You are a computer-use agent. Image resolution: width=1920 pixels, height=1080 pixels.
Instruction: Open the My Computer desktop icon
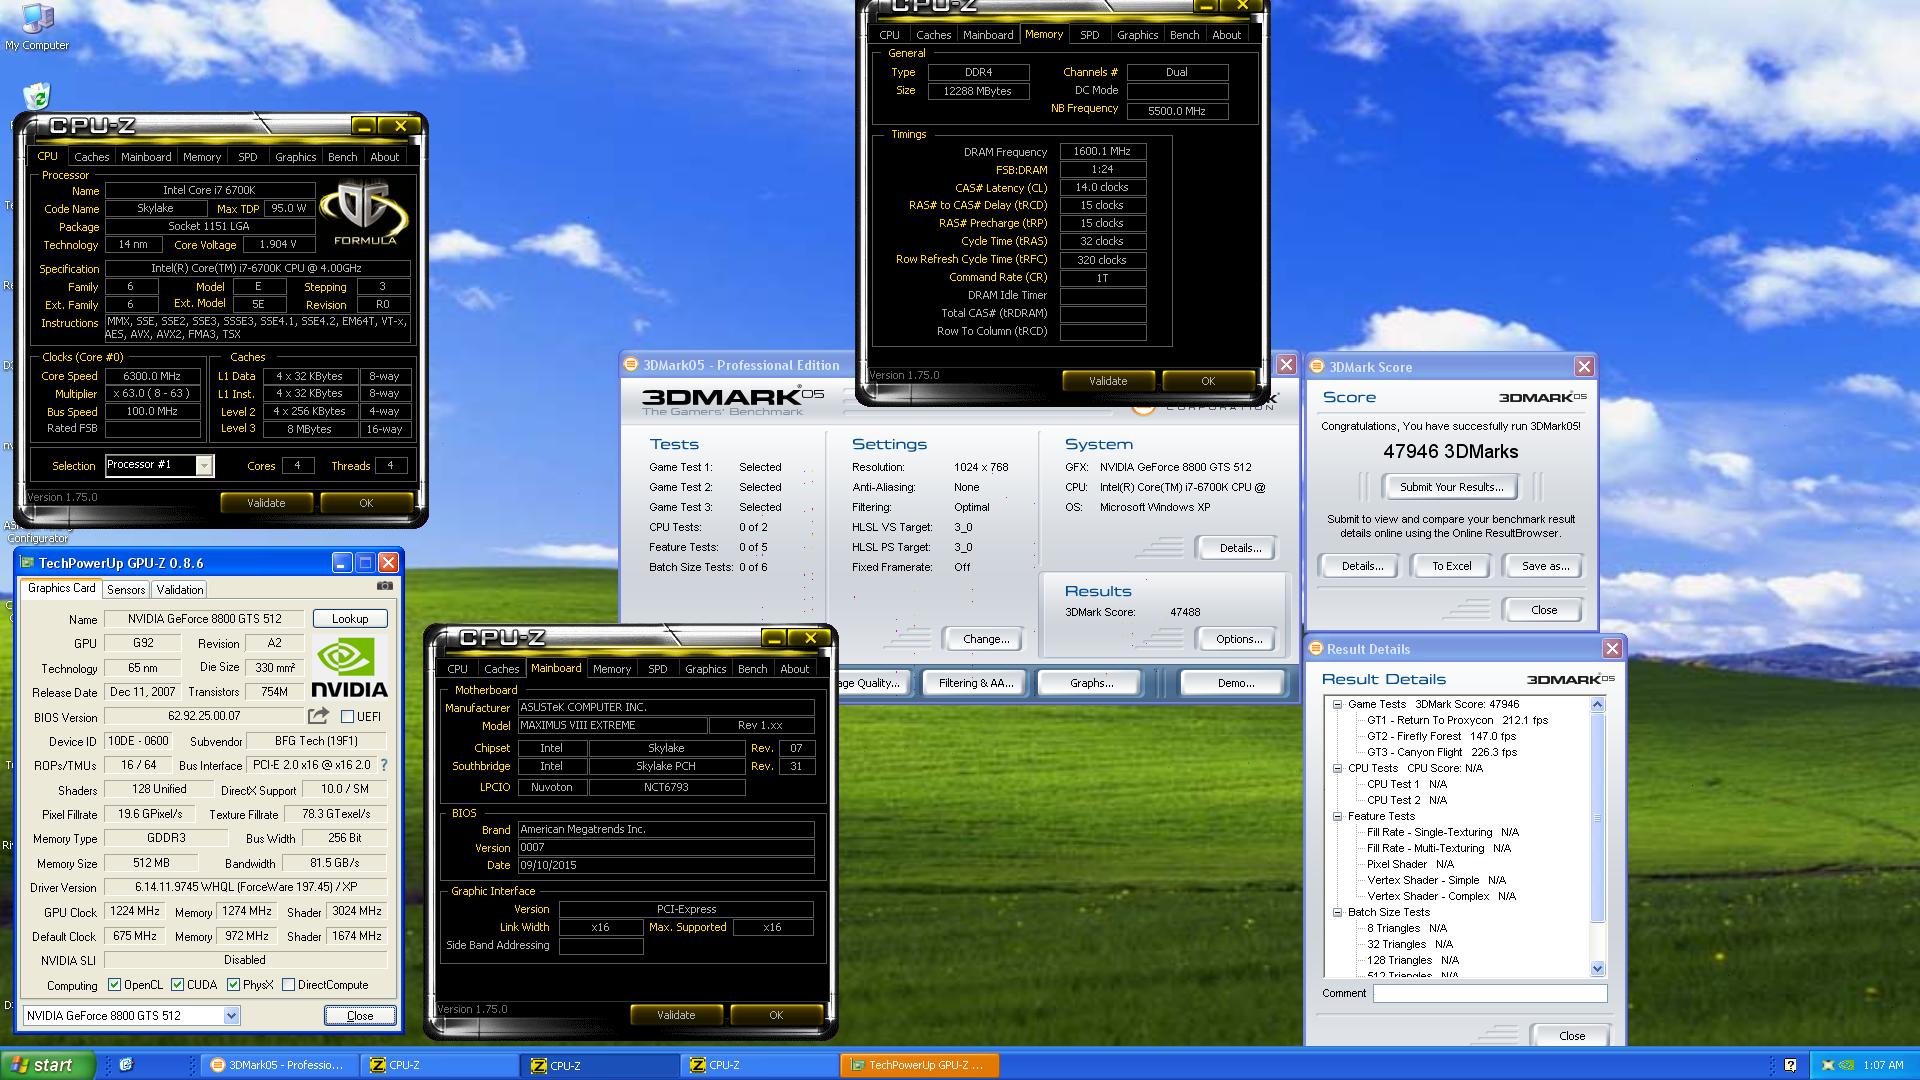tap(37, 27)
